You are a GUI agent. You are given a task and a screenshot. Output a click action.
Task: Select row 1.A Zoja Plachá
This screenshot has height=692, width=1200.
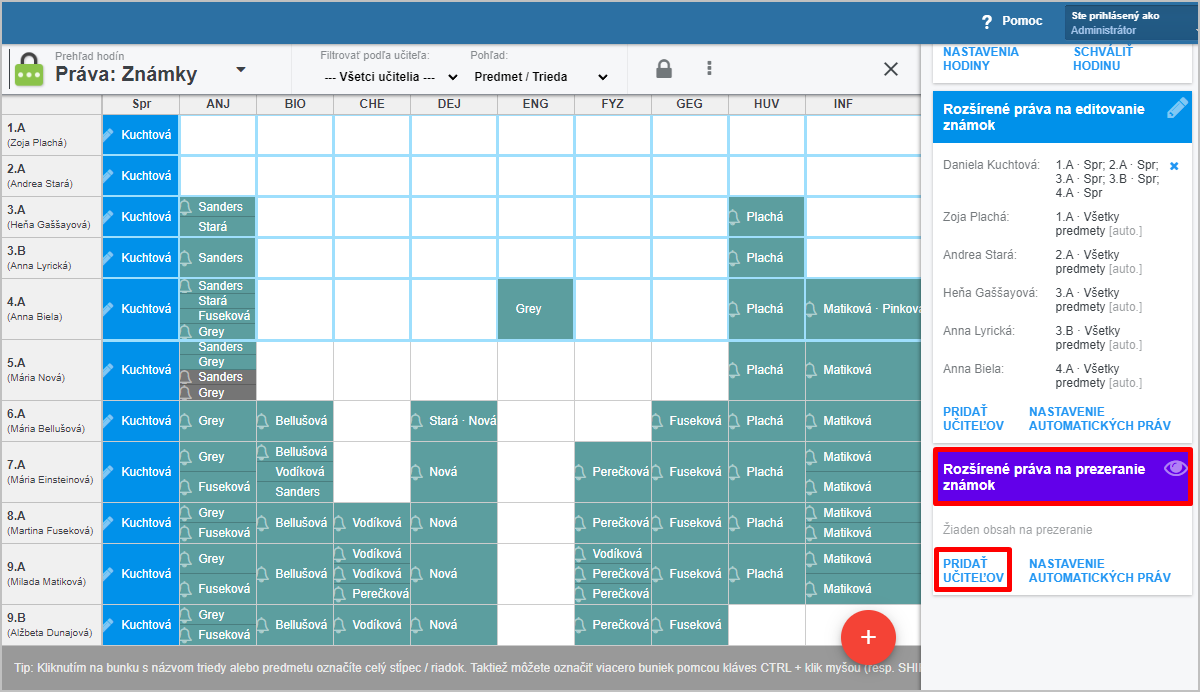tap(52, 135)
